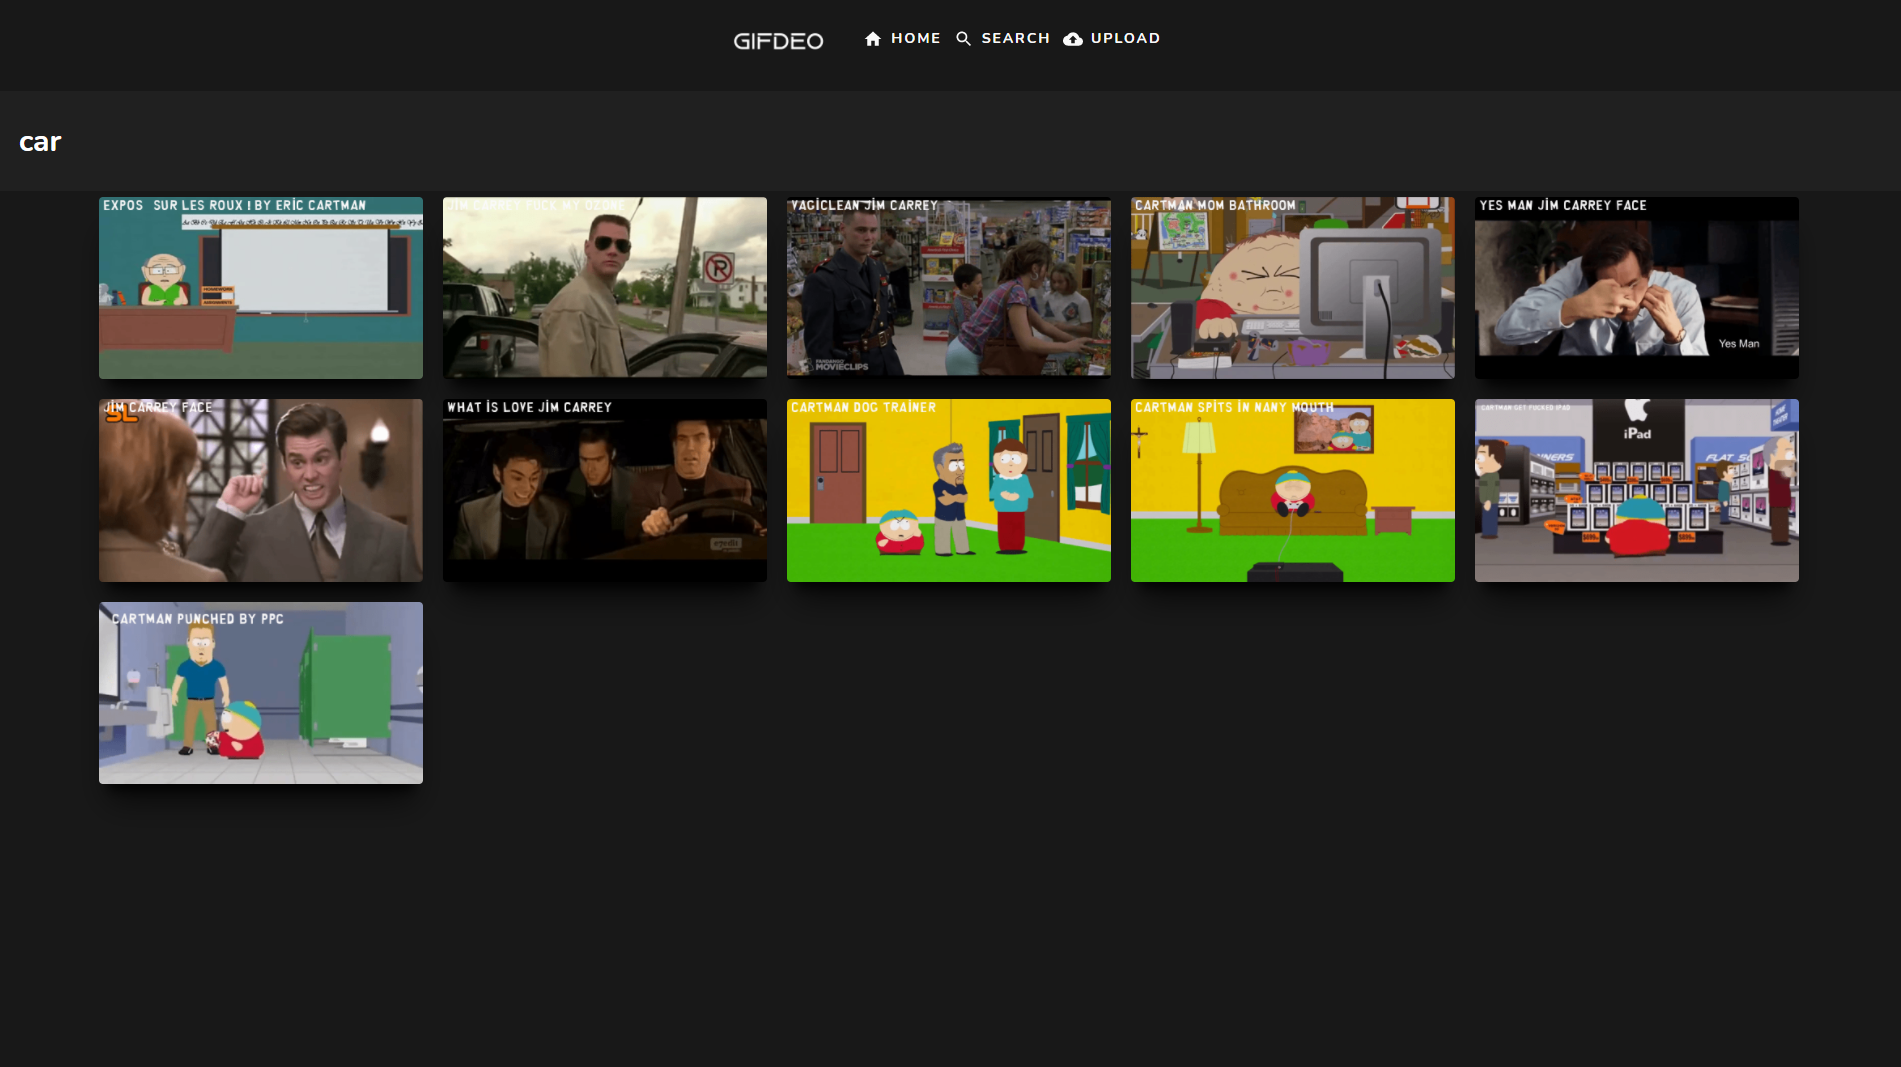This screenshot has height=1067, width=1901.
Task: Open the Cartman iPad store GIF
Action: pyautogui.click(x=1637, y=490)
